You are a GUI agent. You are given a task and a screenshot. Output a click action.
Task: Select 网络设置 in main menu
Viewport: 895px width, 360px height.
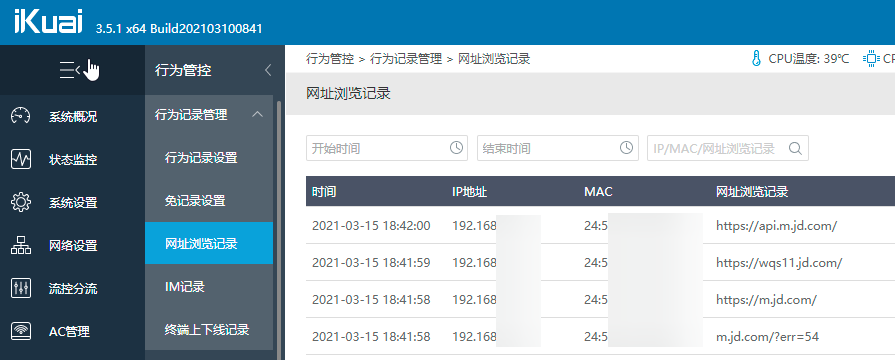pyautogui.click(x=72, y=246)
